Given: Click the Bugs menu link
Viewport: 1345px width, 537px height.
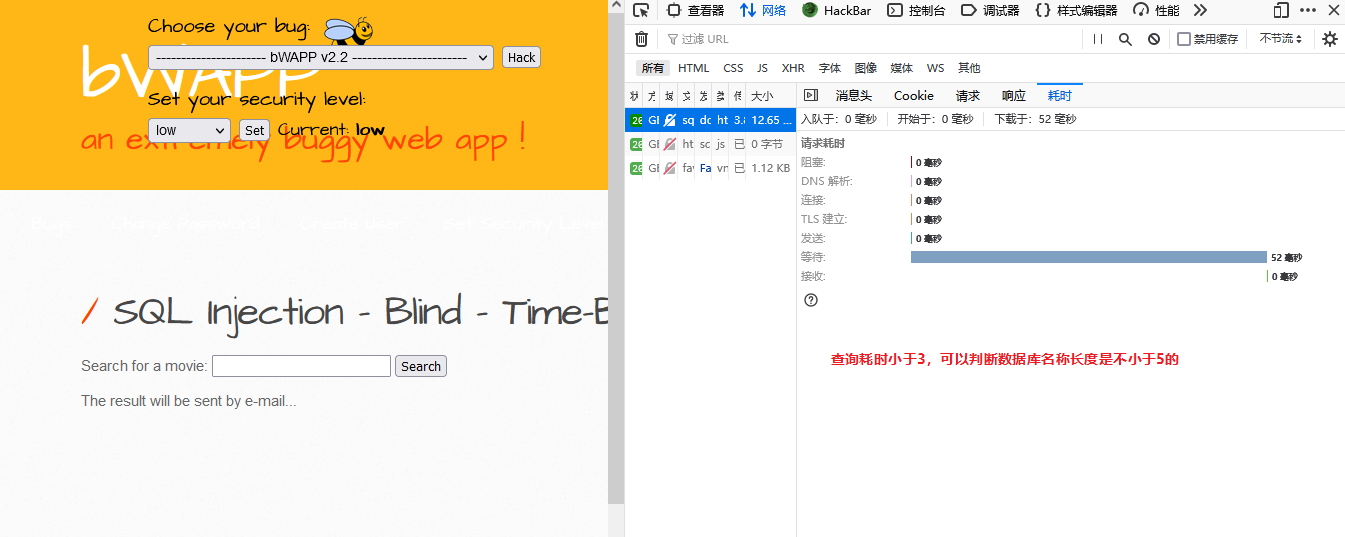Looking at the screenshot, I should [51, 224].
